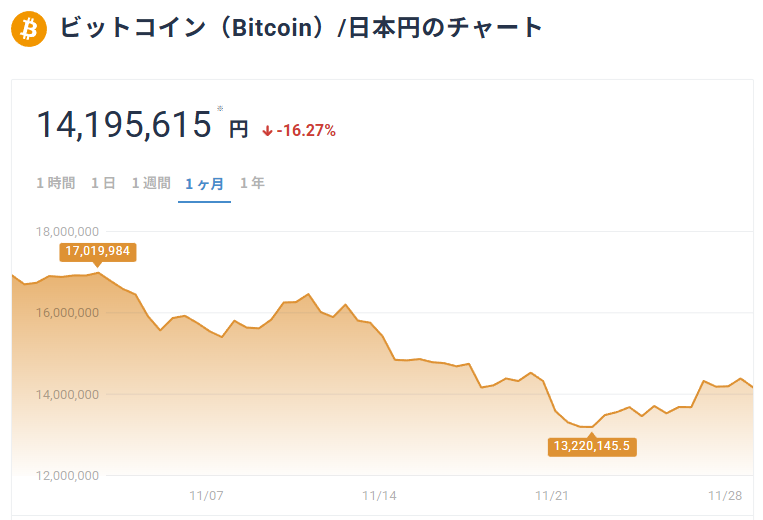Click the 17,019,984 high price marker
Viewport: 763px width, 520px height.
97,251
